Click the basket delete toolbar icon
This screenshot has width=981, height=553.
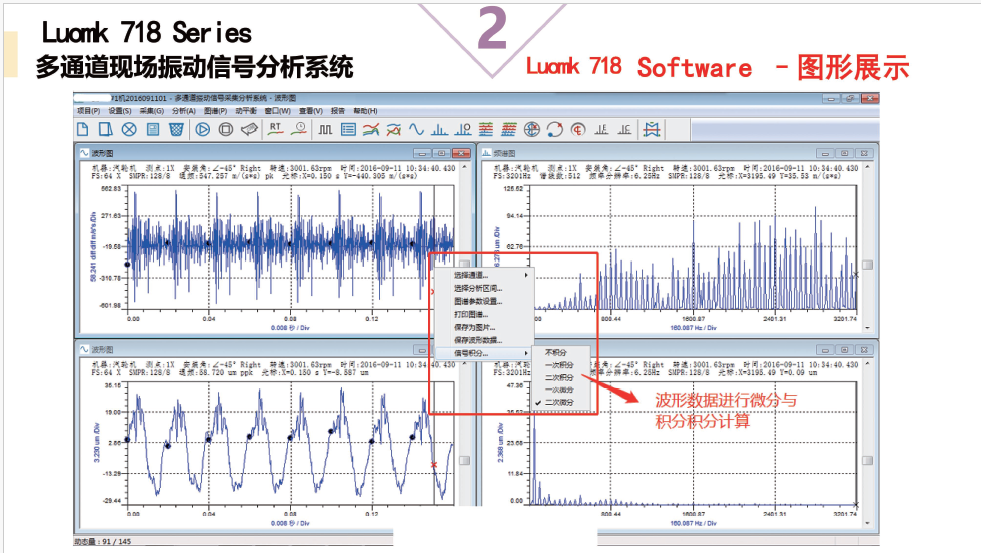[x=176, y=129]
